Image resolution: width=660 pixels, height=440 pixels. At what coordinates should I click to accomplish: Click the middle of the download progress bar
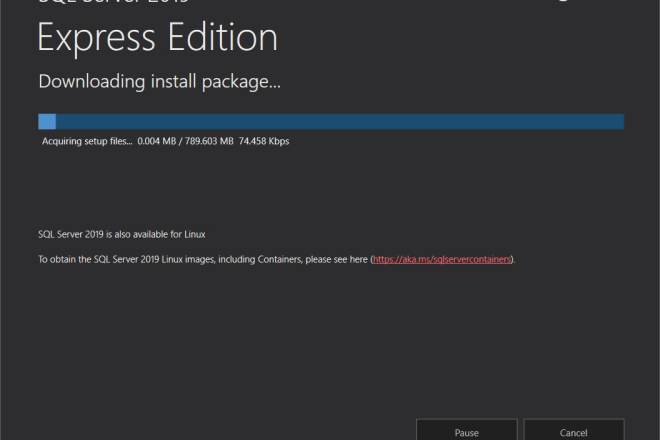click(x=331, y=121)
